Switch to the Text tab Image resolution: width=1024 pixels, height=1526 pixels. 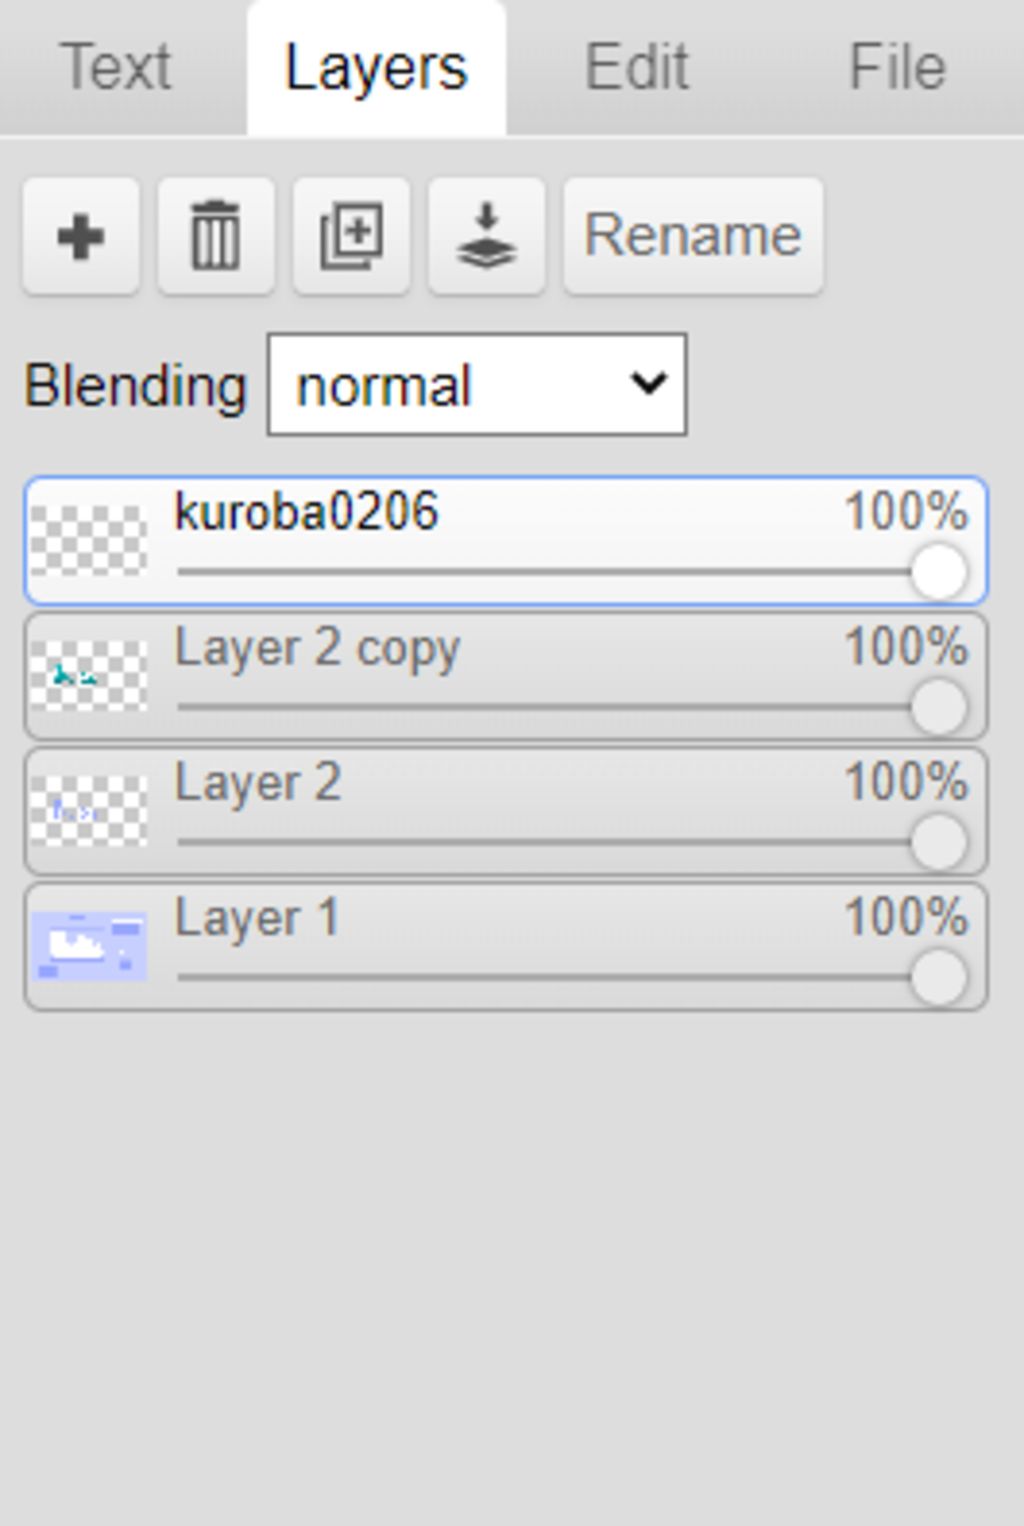(x=116, y=68)
